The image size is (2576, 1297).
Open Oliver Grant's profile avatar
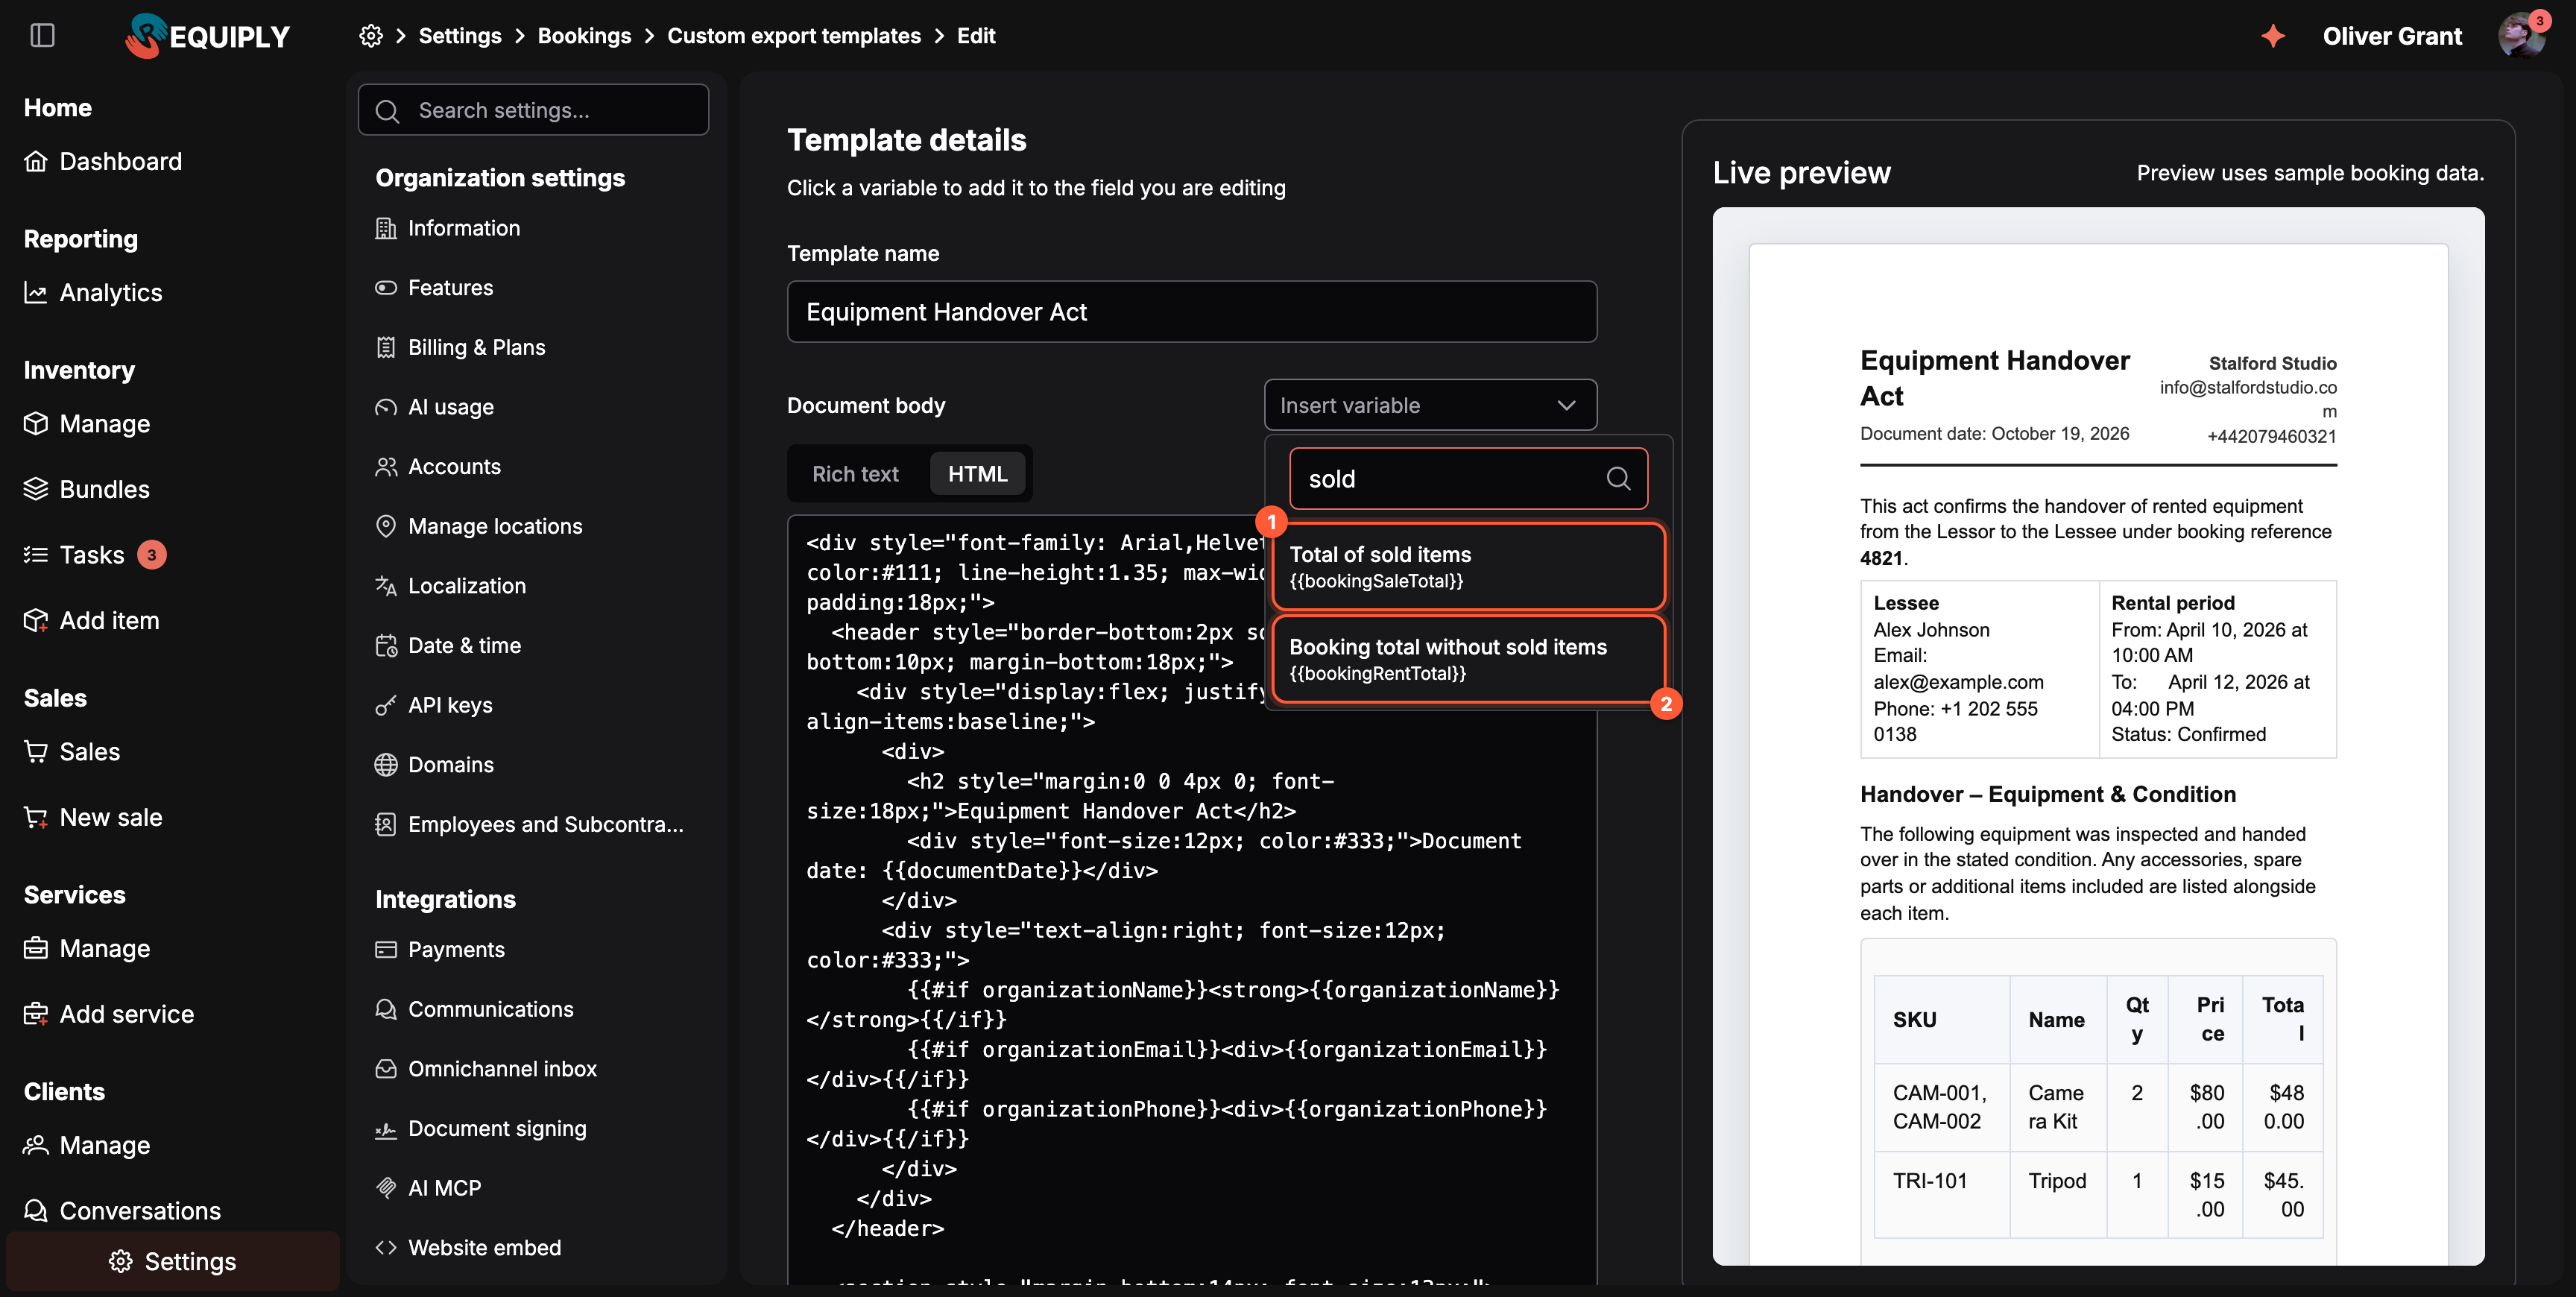click(x=2521, y=36)
